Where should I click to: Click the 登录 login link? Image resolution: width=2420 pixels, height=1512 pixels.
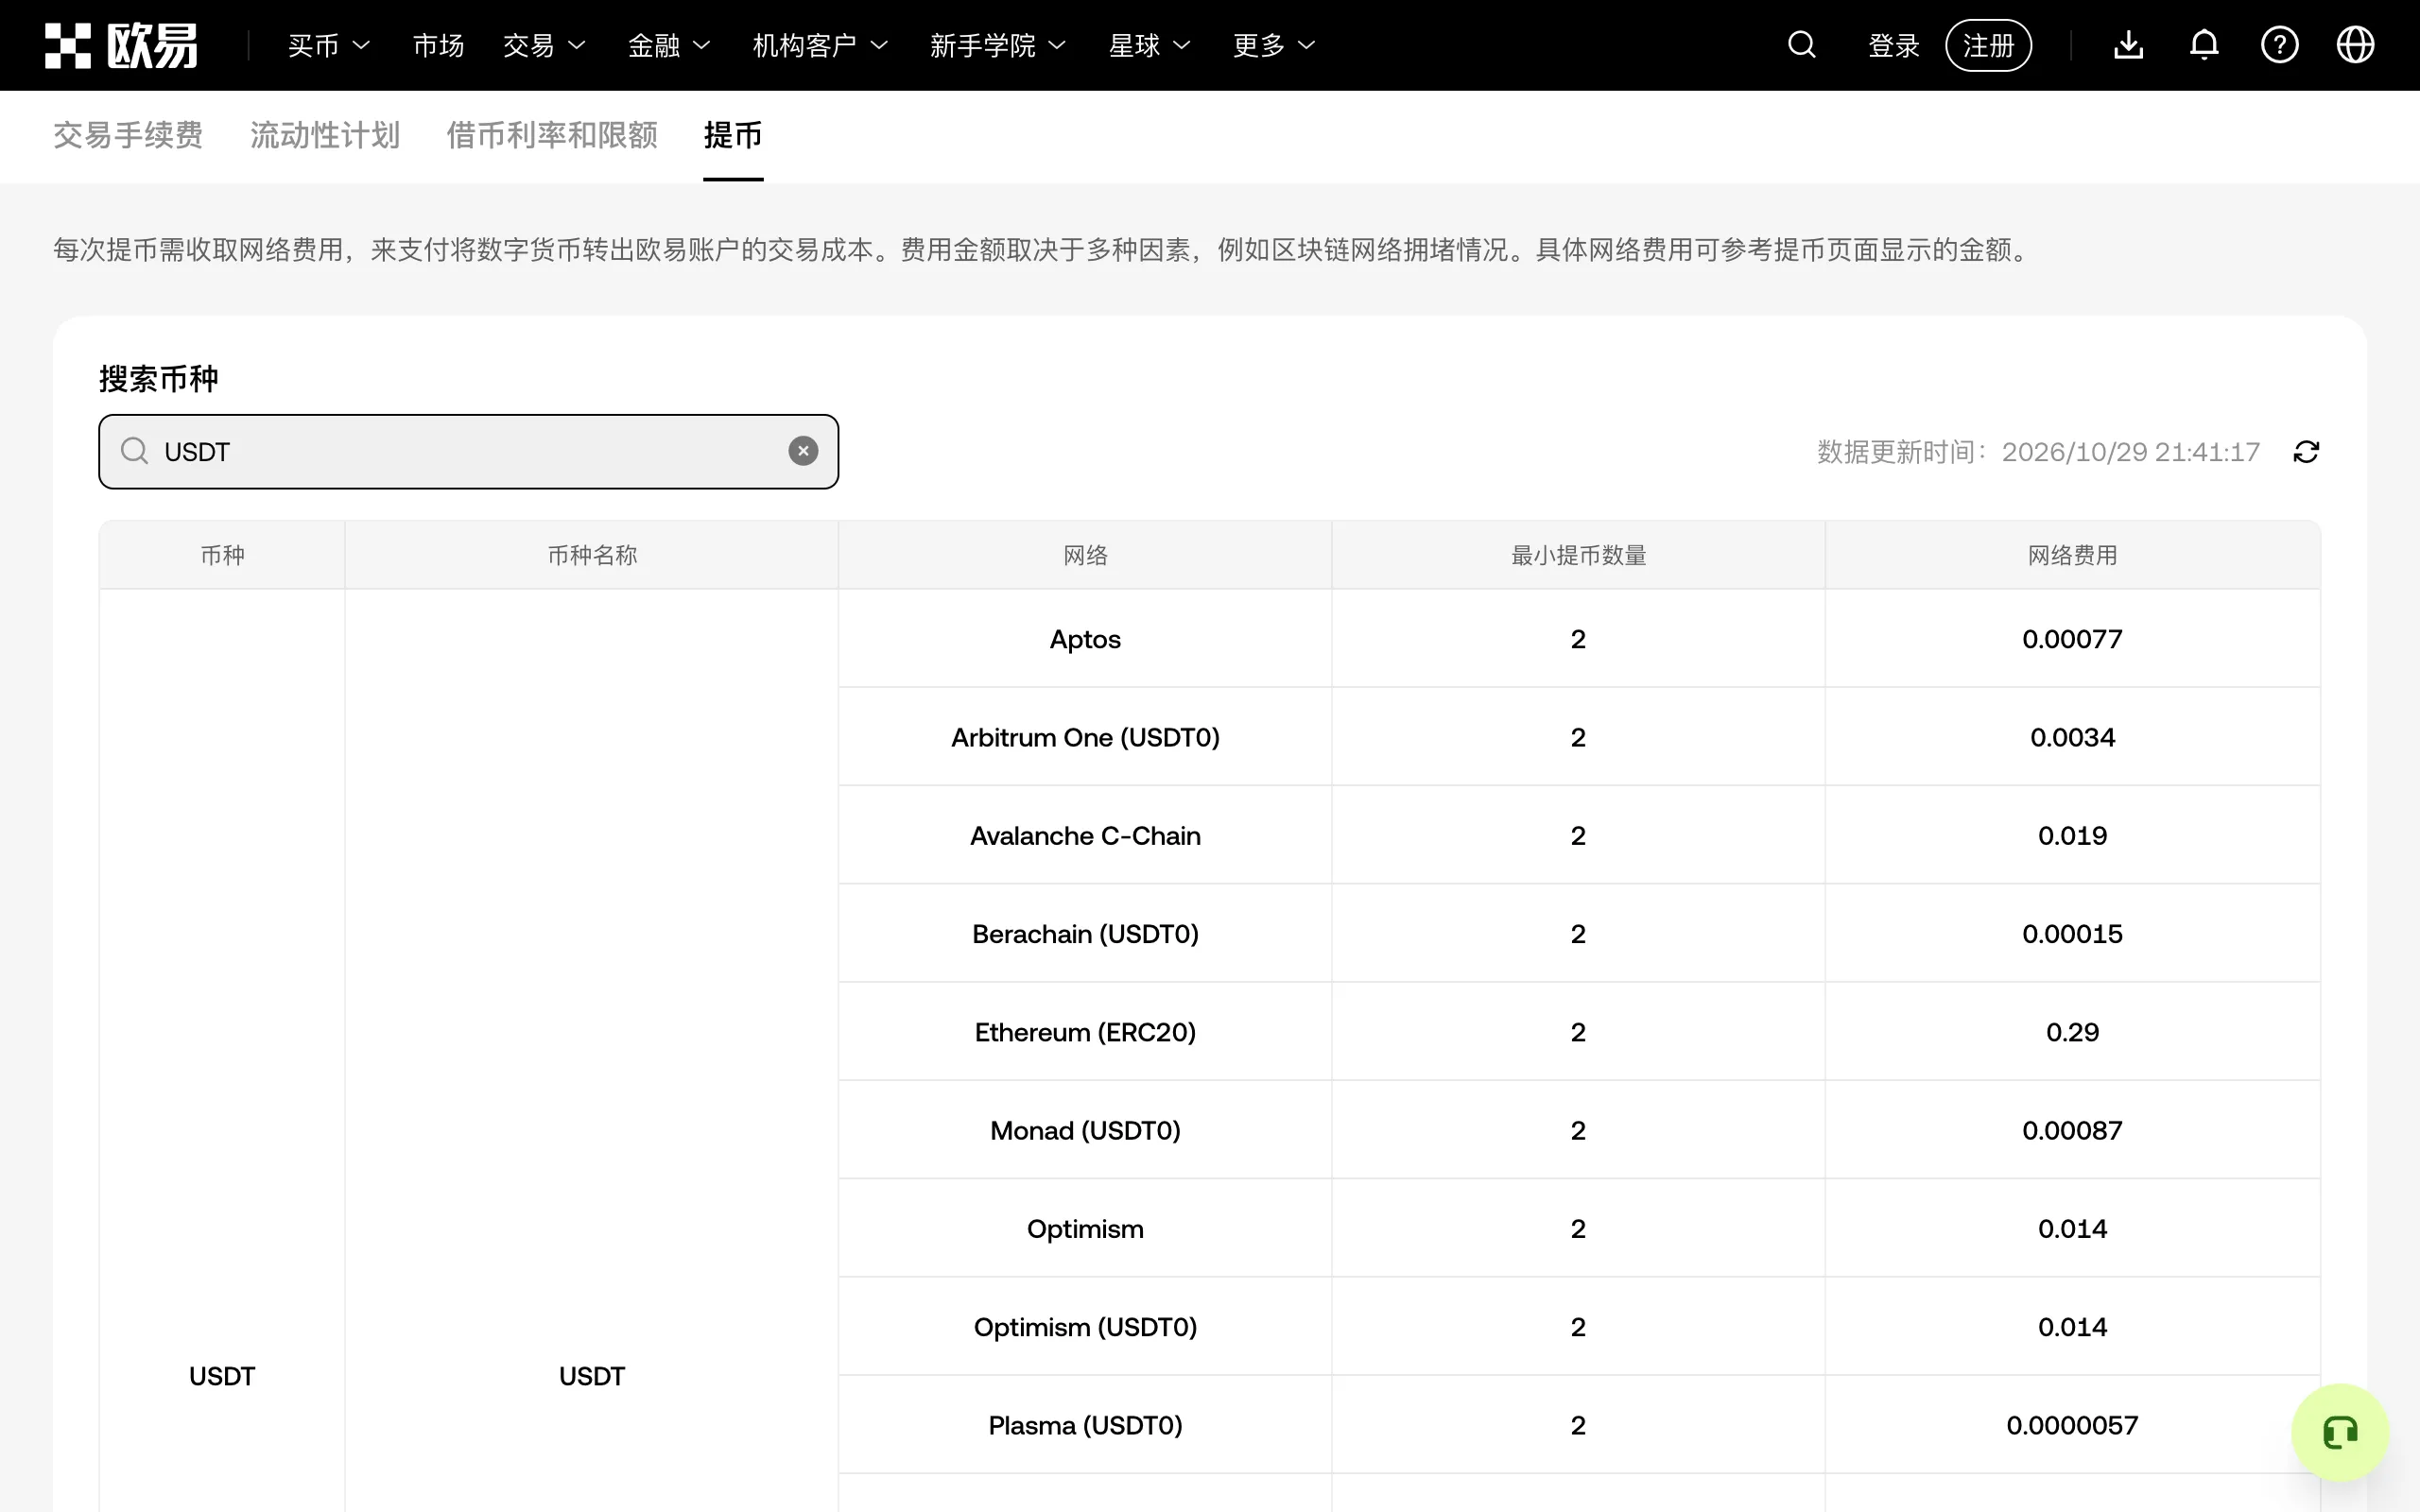(1894, 45)
